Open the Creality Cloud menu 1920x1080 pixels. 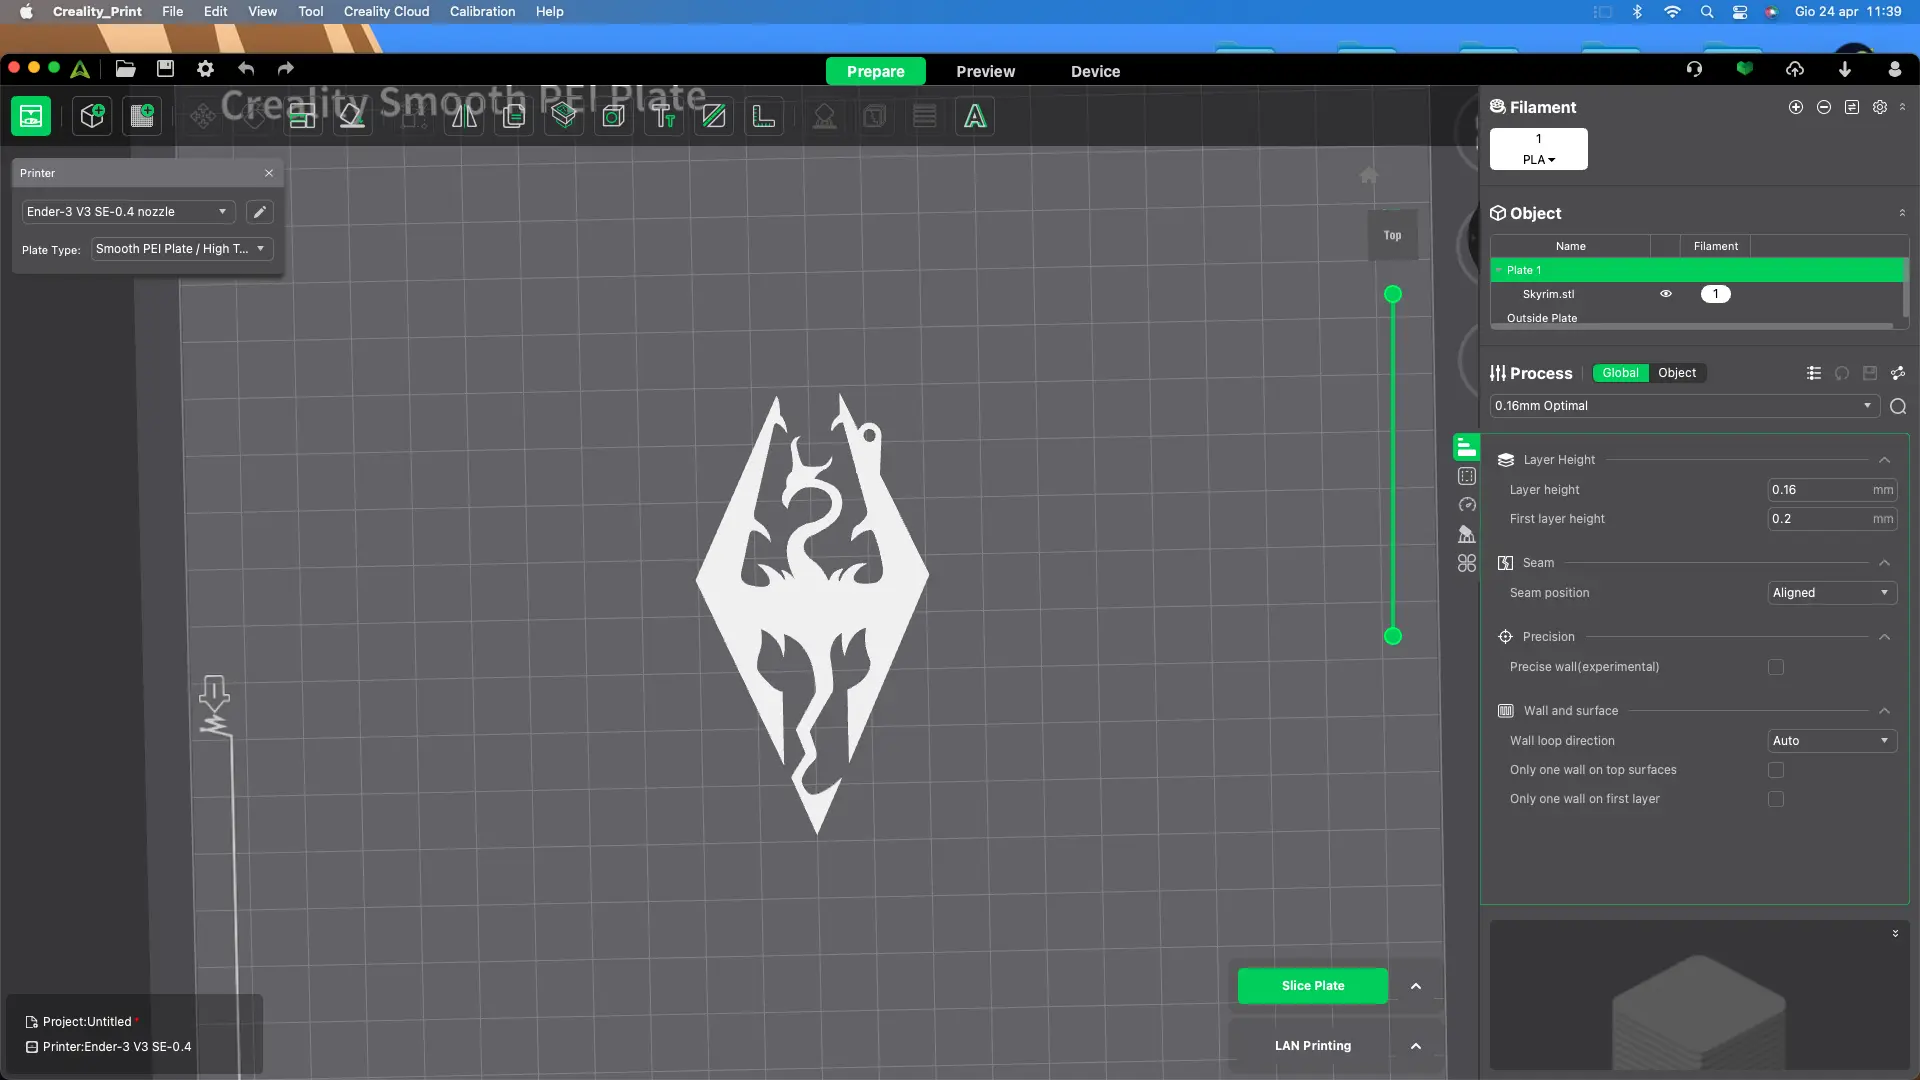pyautogui.click(x=386, y=12)
